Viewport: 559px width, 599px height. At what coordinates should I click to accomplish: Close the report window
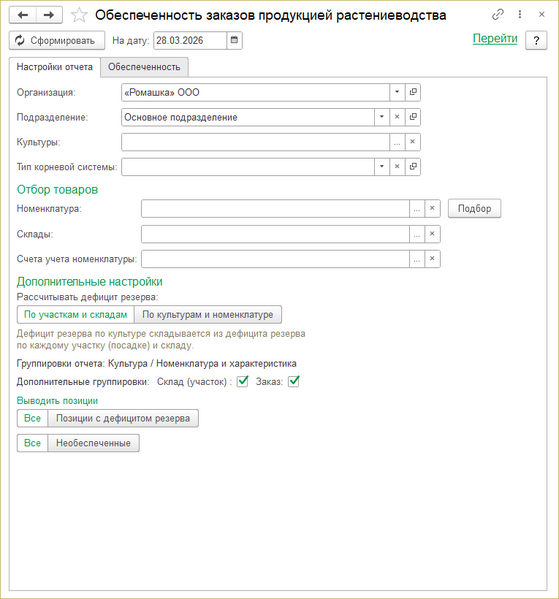(x=541, y=15)
